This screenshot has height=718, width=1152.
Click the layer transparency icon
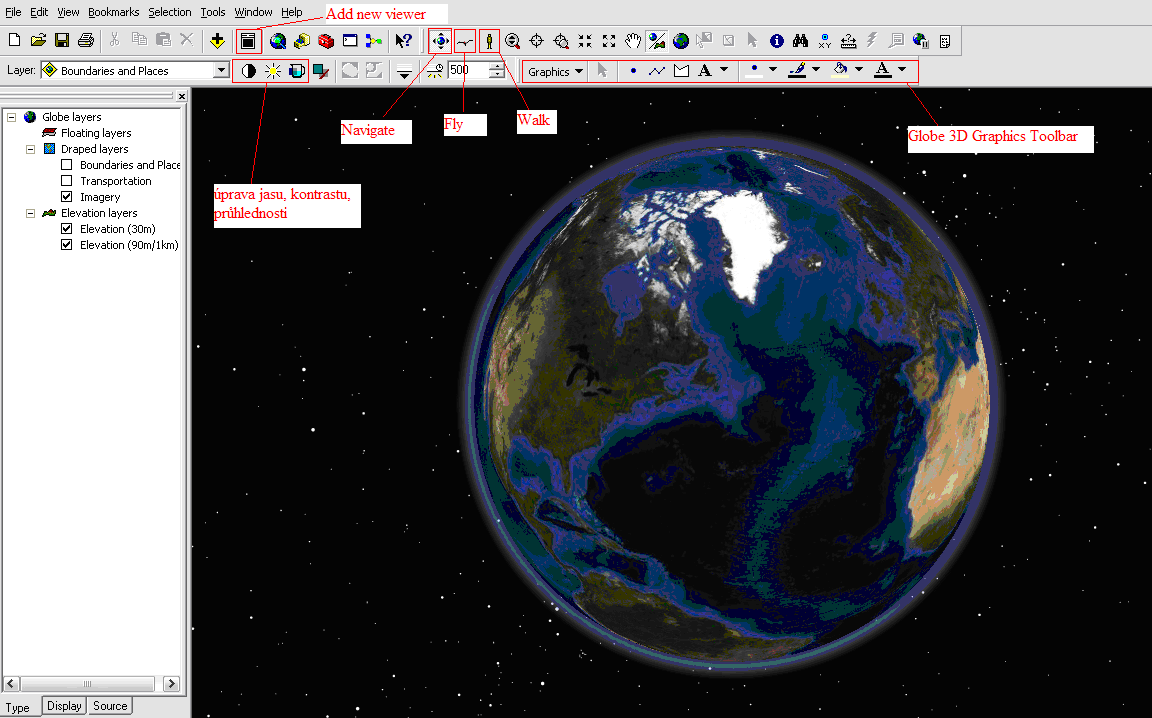297,71
